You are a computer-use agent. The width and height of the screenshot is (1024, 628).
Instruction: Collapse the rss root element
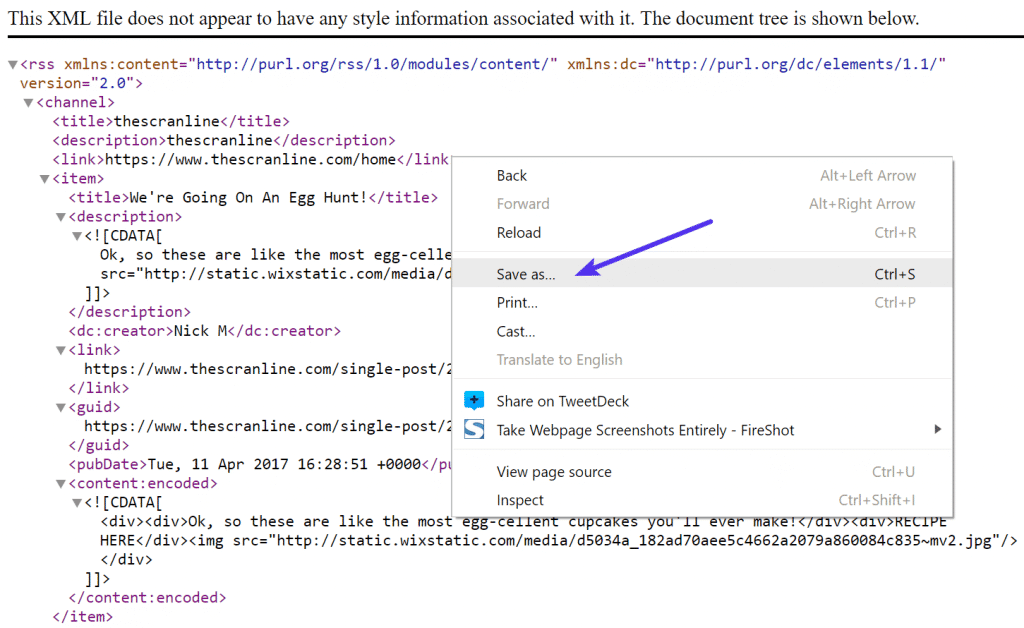point(13,65)
